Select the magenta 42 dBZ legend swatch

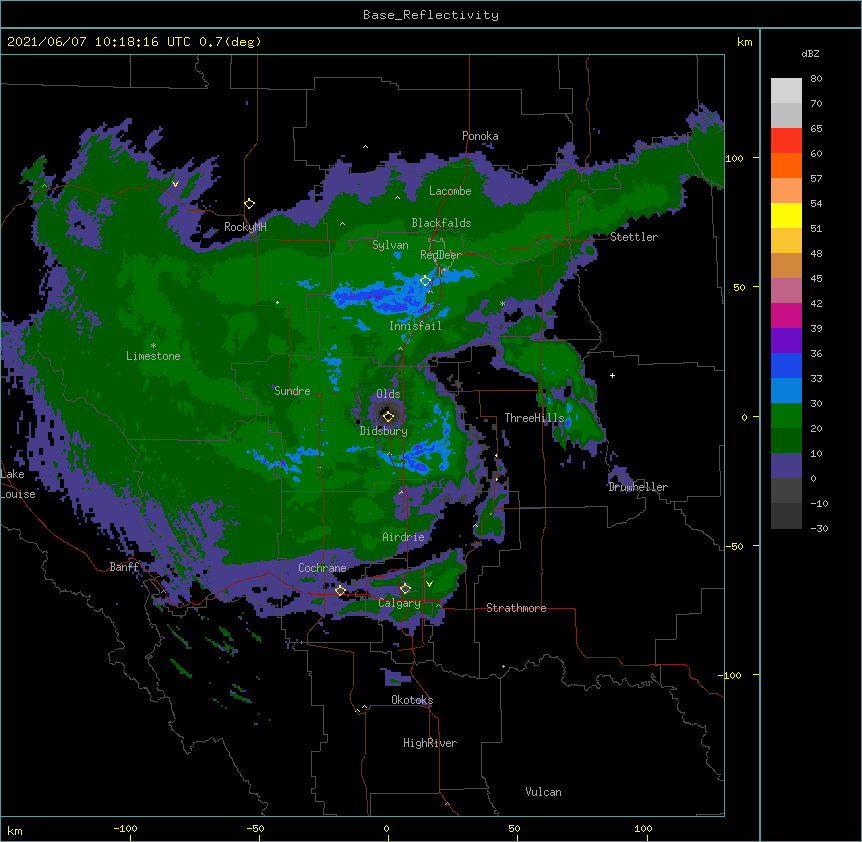click(x=786, y=315)
